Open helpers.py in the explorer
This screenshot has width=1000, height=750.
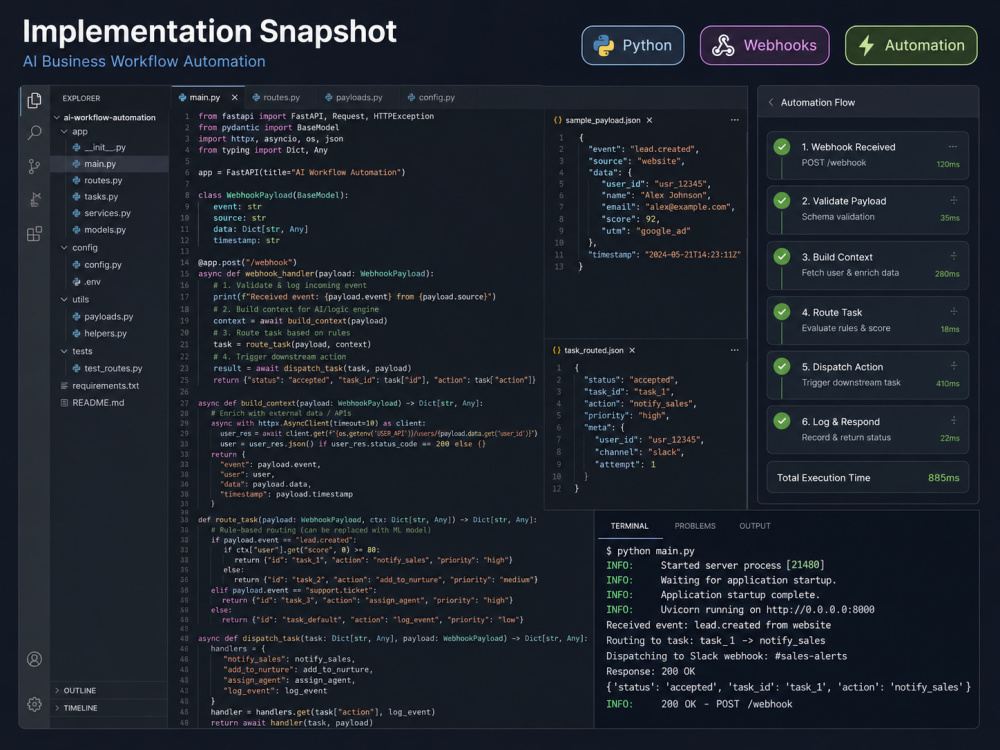tap(109, 333)
